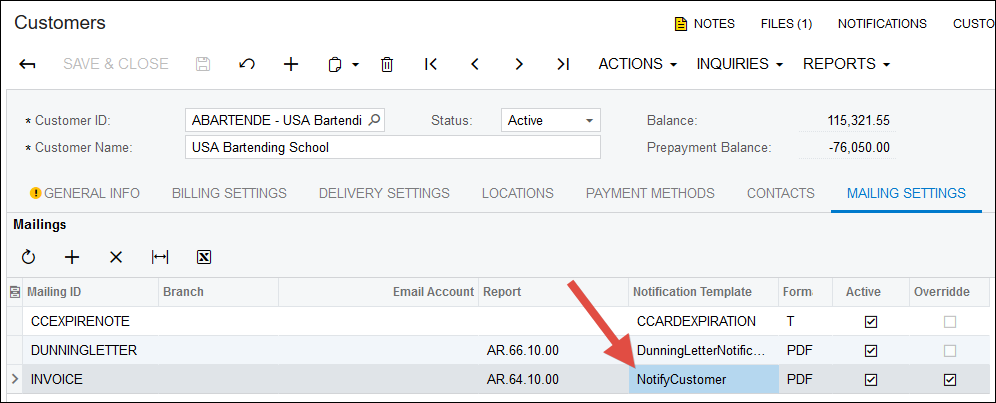Open the Payment Methods tab

[650, 193]
